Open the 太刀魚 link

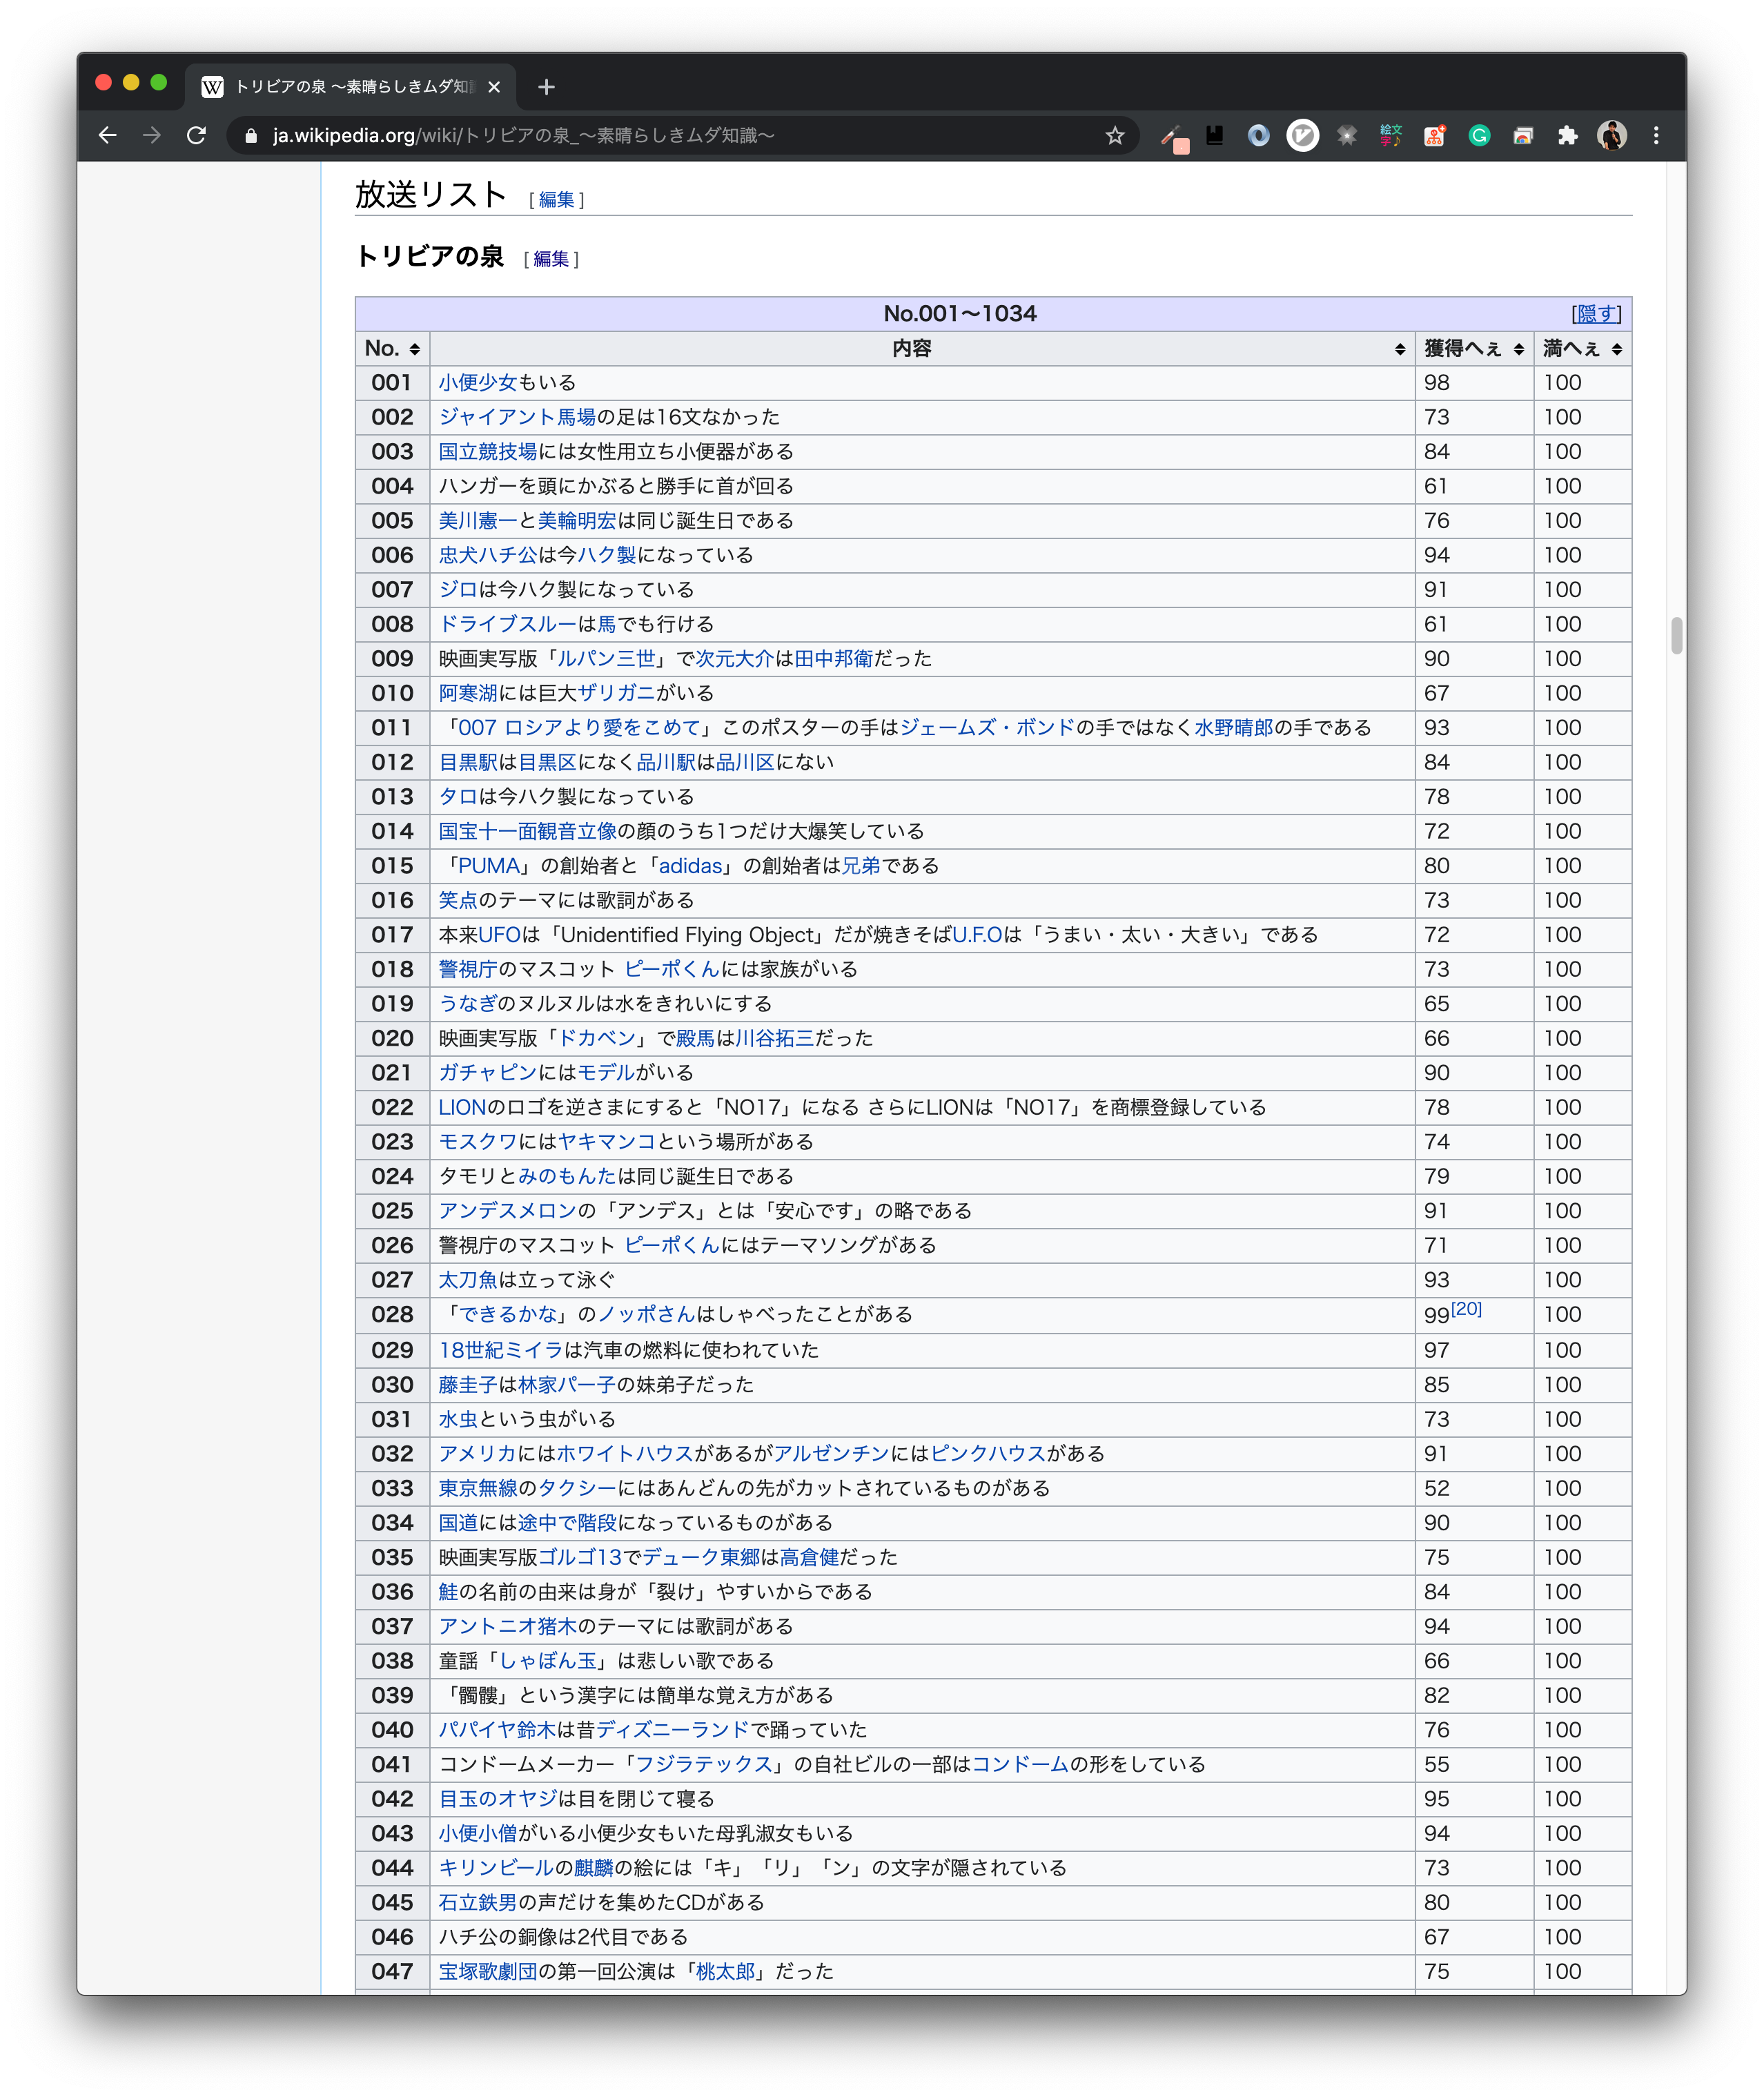[x=468, y=1280]
